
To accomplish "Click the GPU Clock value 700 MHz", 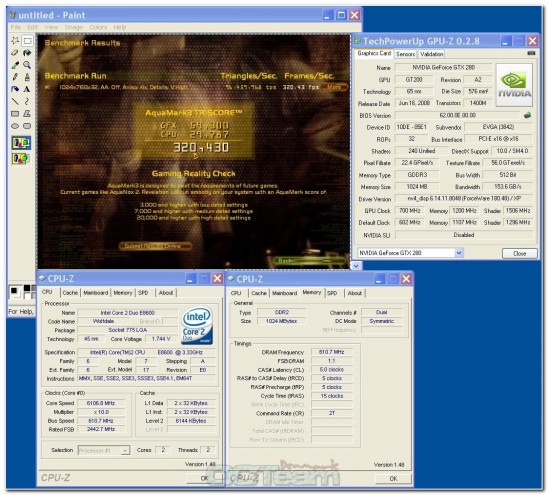I will coord(410,210).
